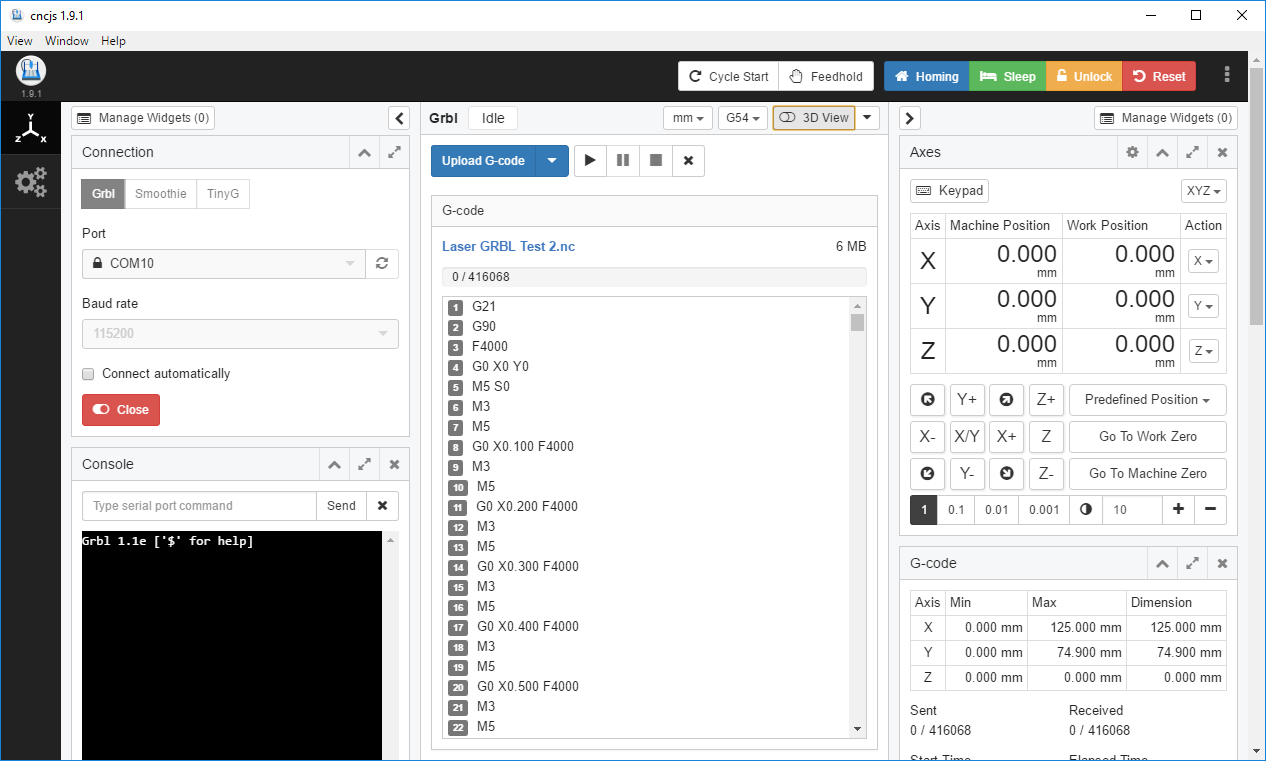Click the Play G-code button
Viewport: 1266px width, 761px height.
point(590,161)
